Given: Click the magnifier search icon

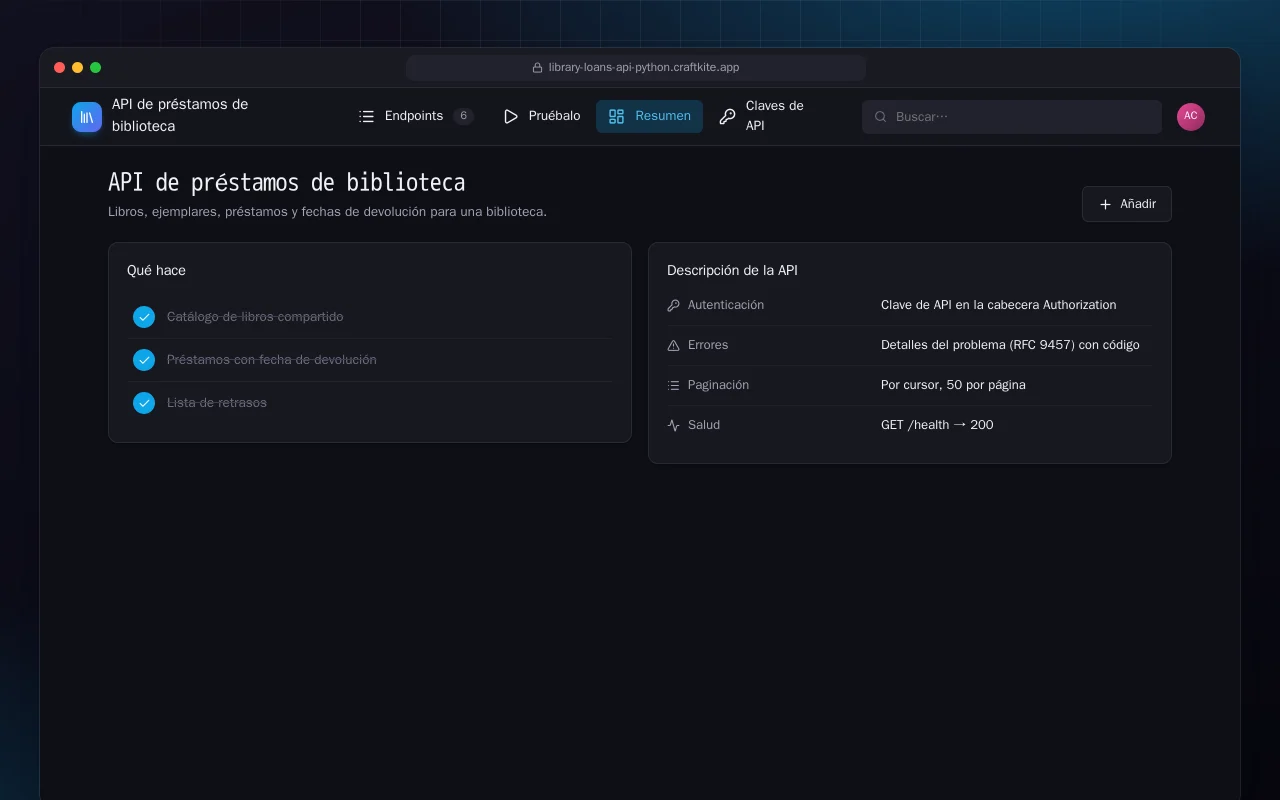Looking at the screenshot, I should 881,117.
